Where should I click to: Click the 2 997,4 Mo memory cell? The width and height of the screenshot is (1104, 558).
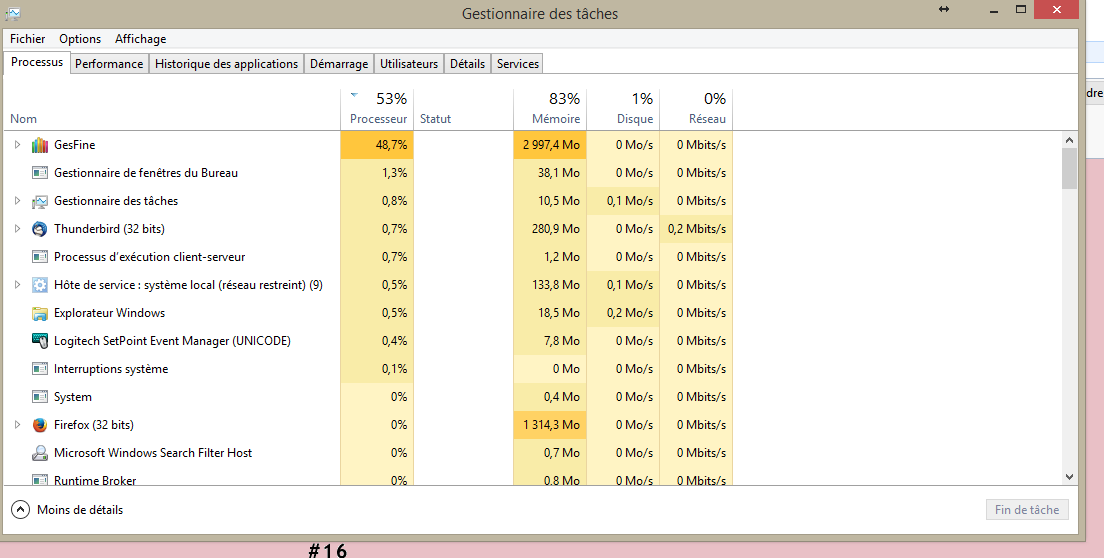(x=550, y=145)
